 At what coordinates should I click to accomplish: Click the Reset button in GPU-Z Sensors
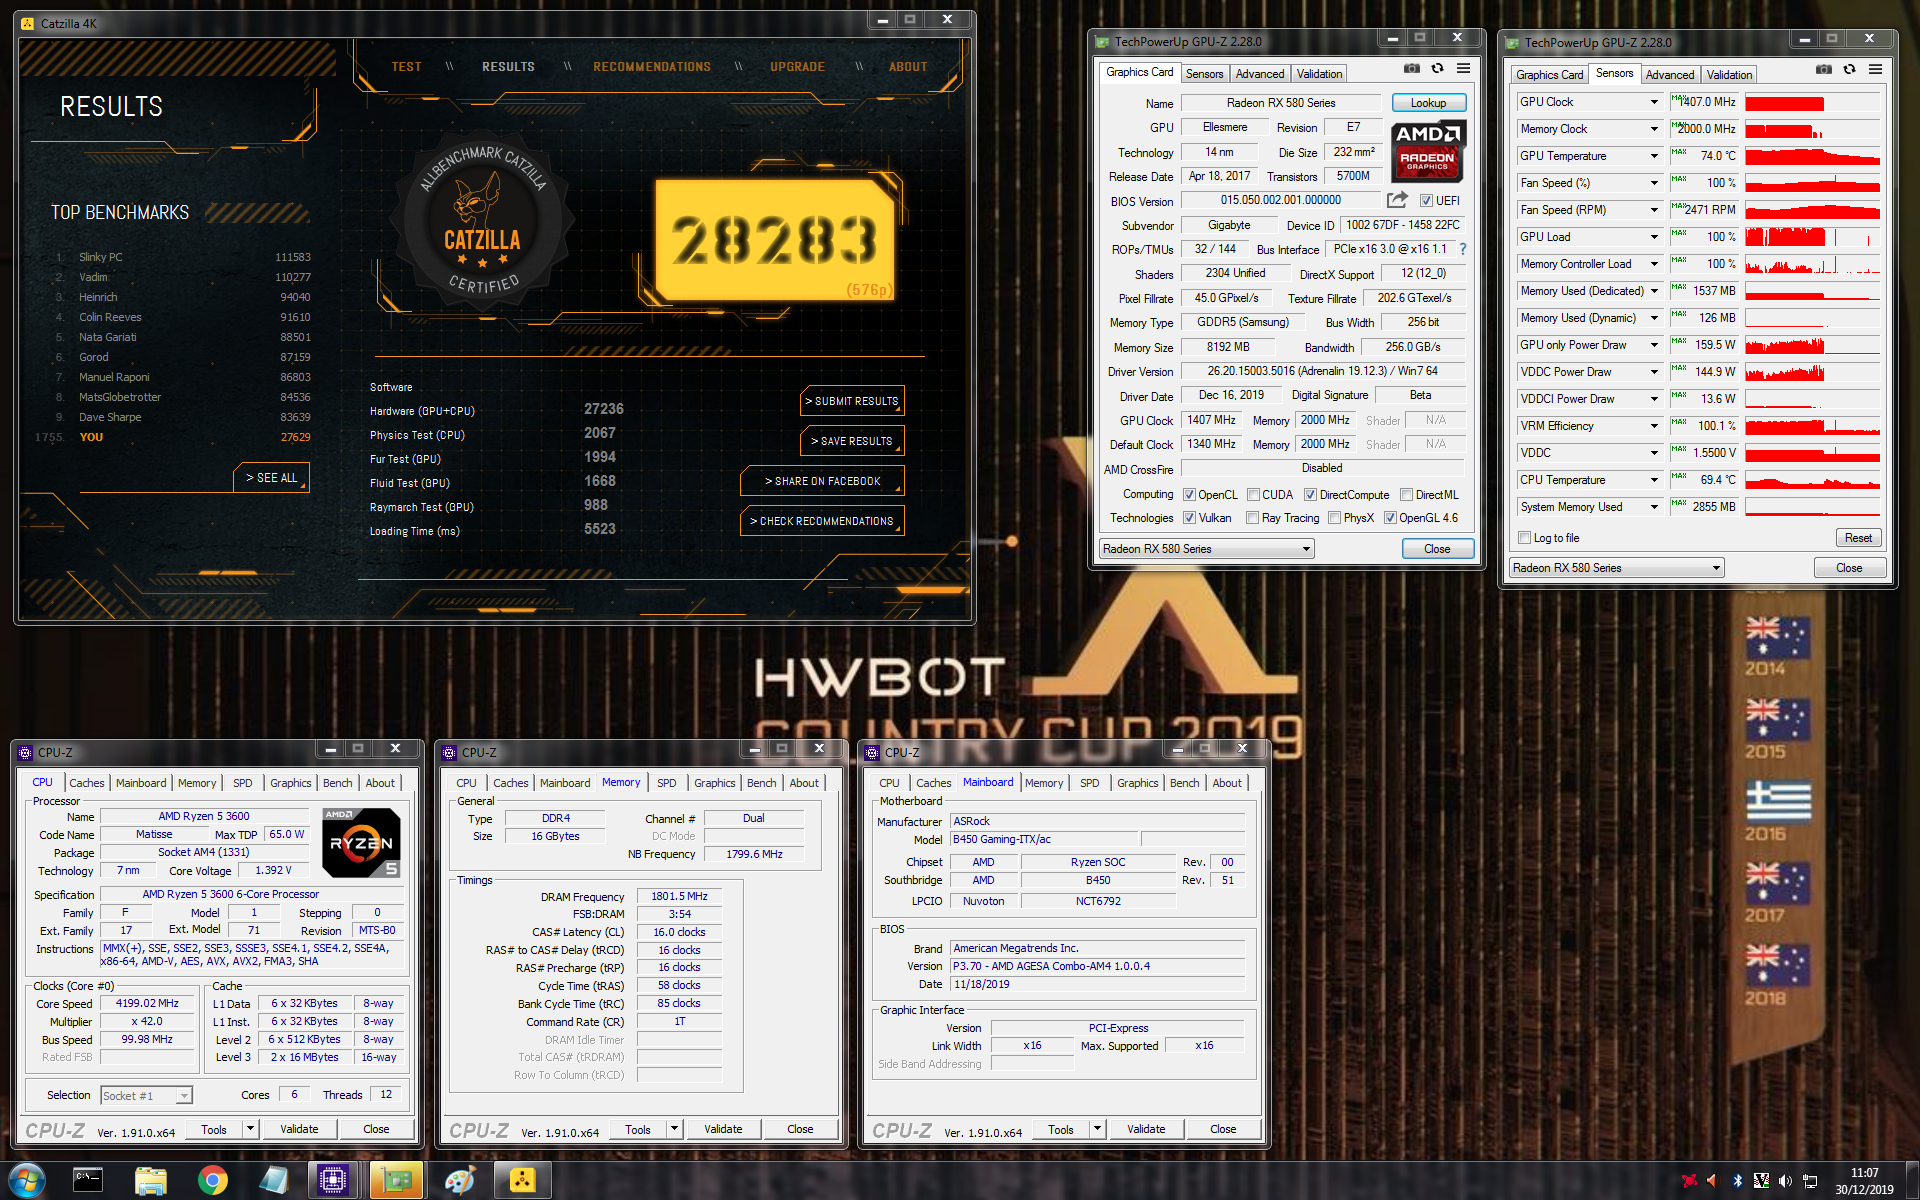click(x=1858, y=538)
